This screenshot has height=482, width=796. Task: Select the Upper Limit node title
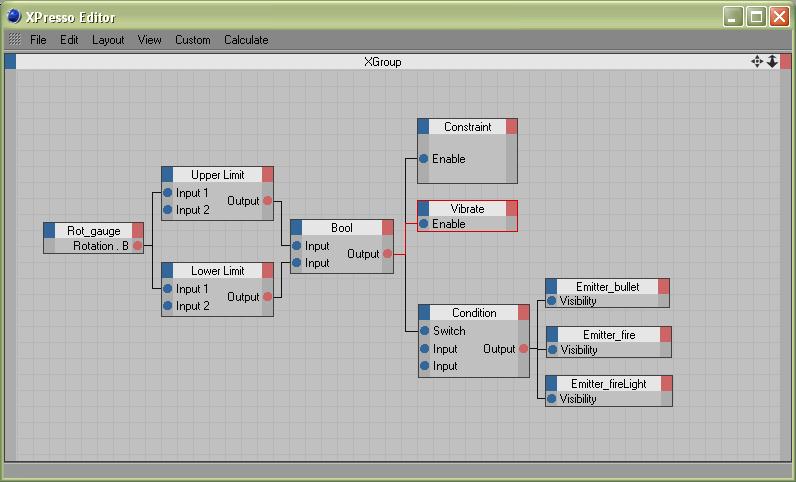click(x=217, y=175)
